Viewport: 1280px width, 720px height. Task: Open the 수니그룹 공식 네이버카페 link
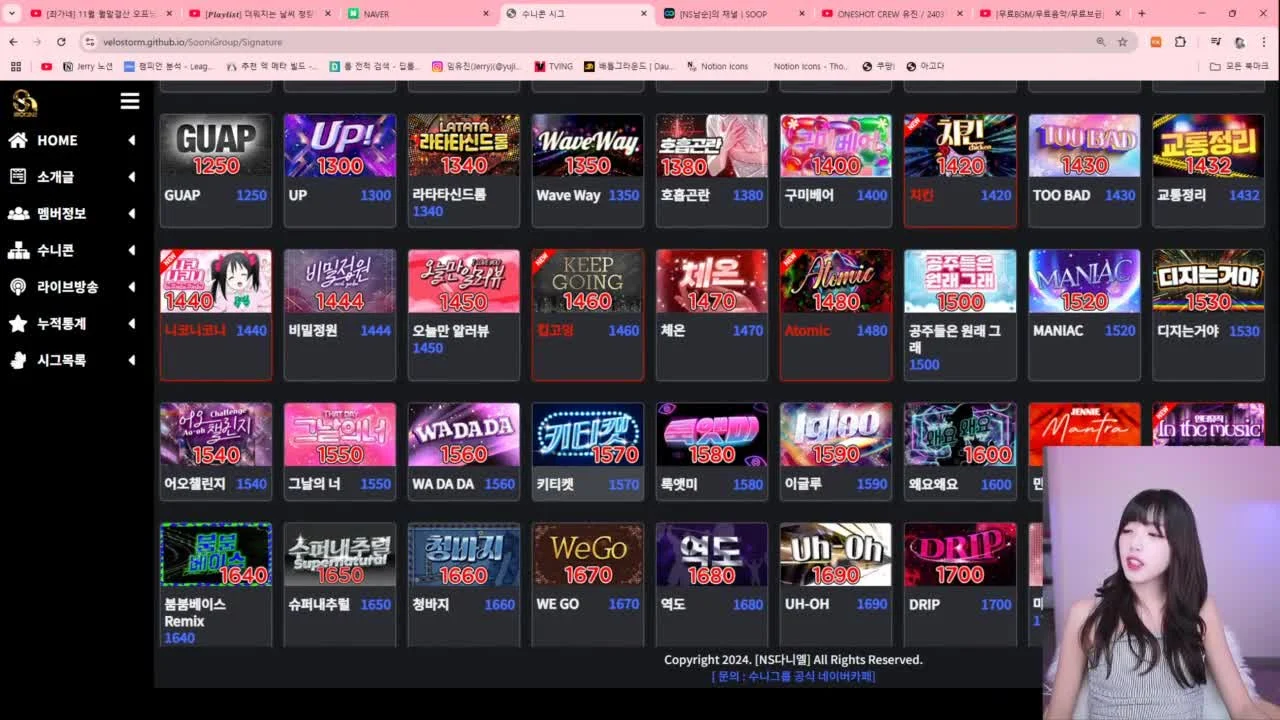(x=793, y=677)
